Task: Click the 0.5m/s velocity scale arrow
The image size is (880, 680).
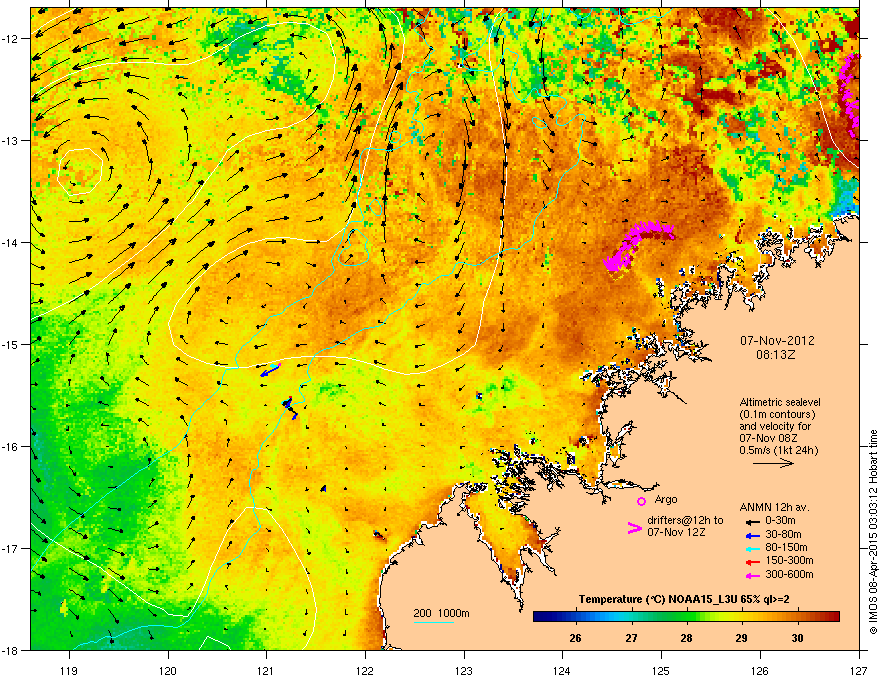Action: 773,463
